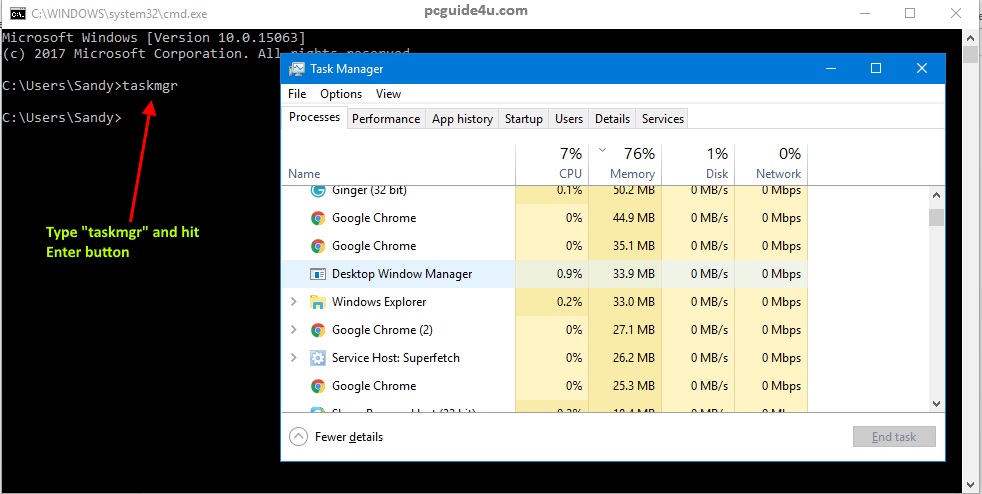
Task: Click the Chrome icon of the 44.9 MB process
Action: pos(318,218)
